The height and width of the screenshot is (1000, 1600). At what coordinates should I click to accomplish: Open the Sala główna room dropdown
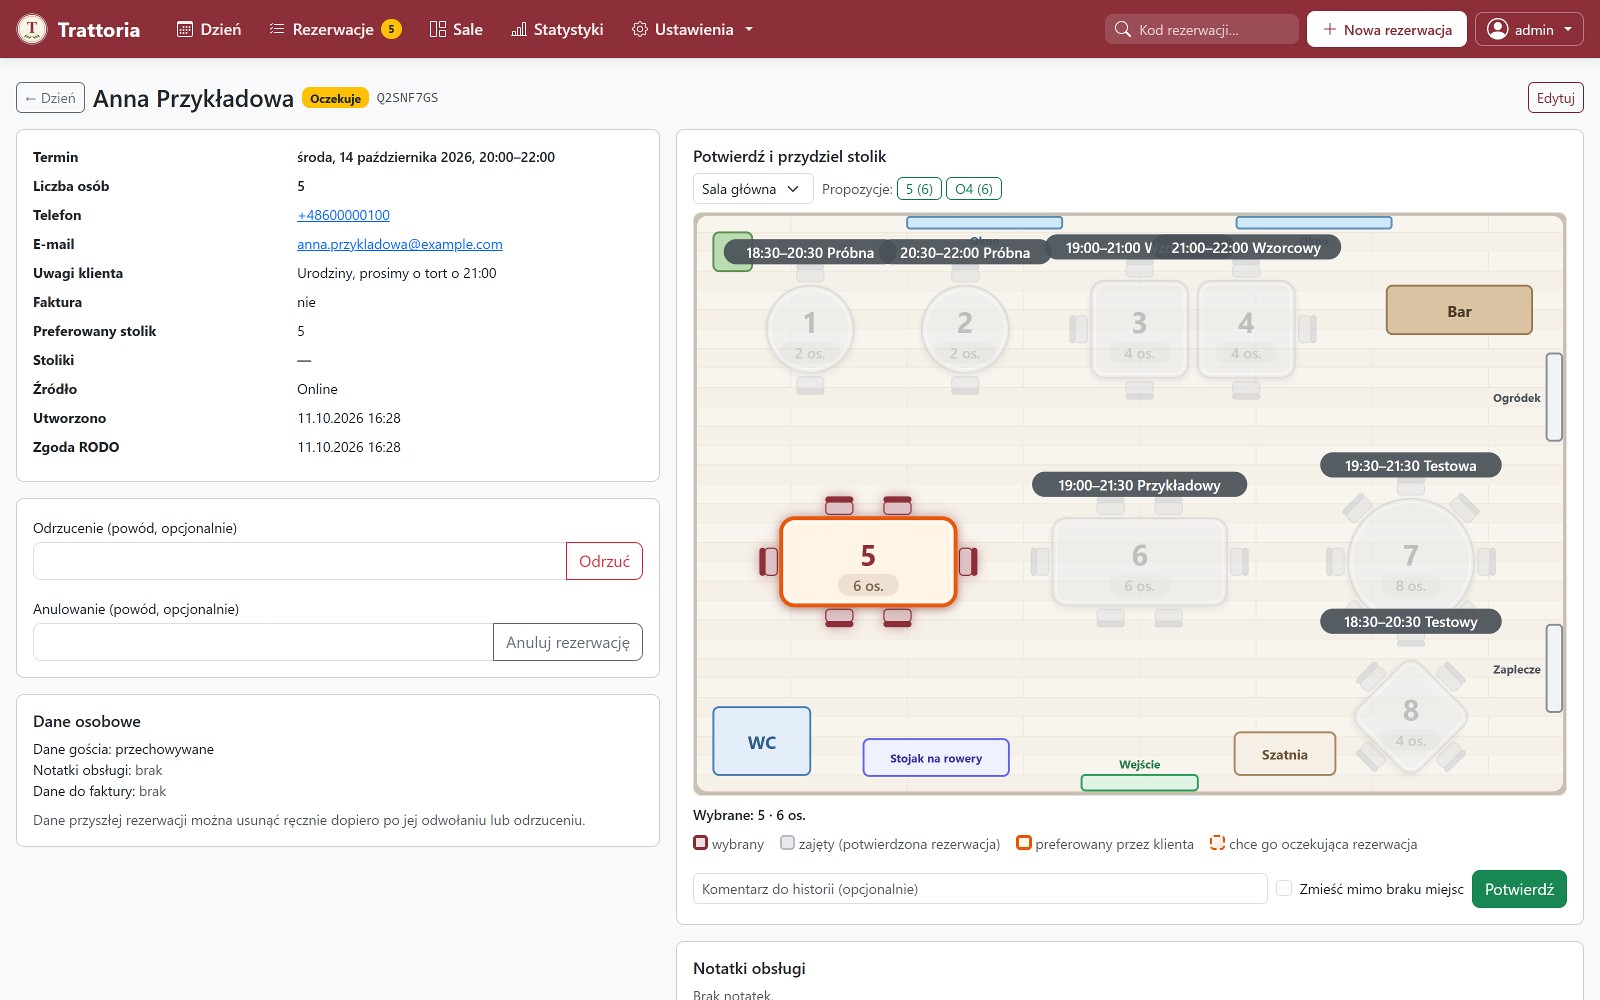(x=753, y=189)
